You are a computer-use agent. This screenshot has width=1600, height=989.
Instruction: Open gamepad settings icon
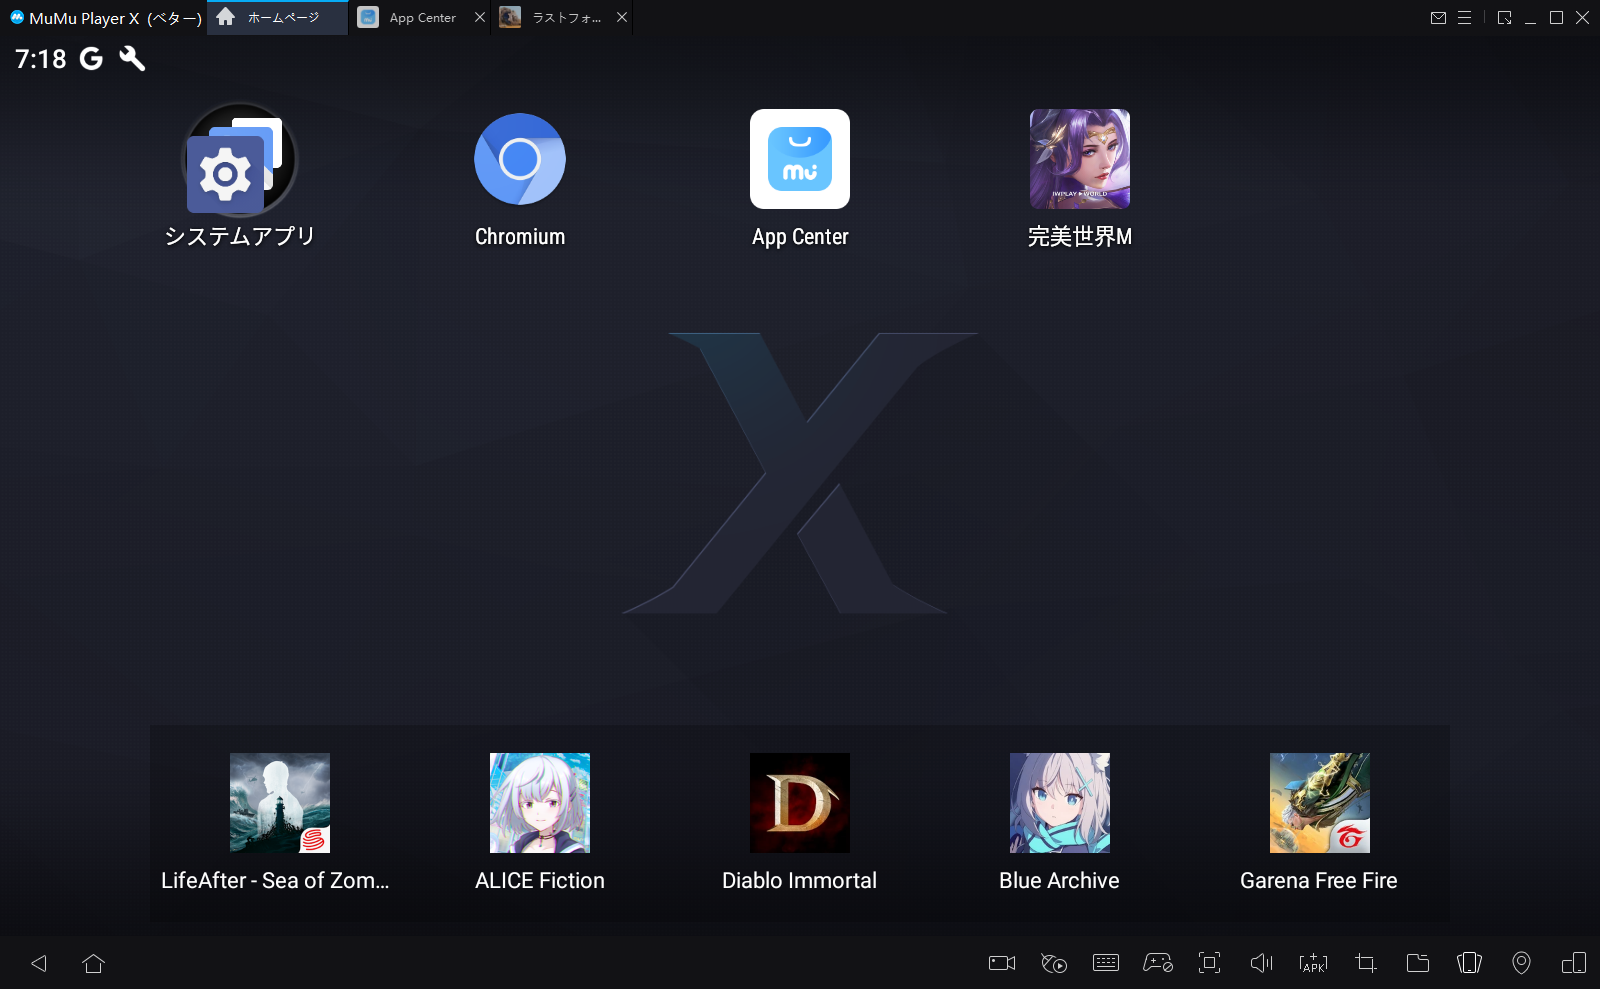1158,963
